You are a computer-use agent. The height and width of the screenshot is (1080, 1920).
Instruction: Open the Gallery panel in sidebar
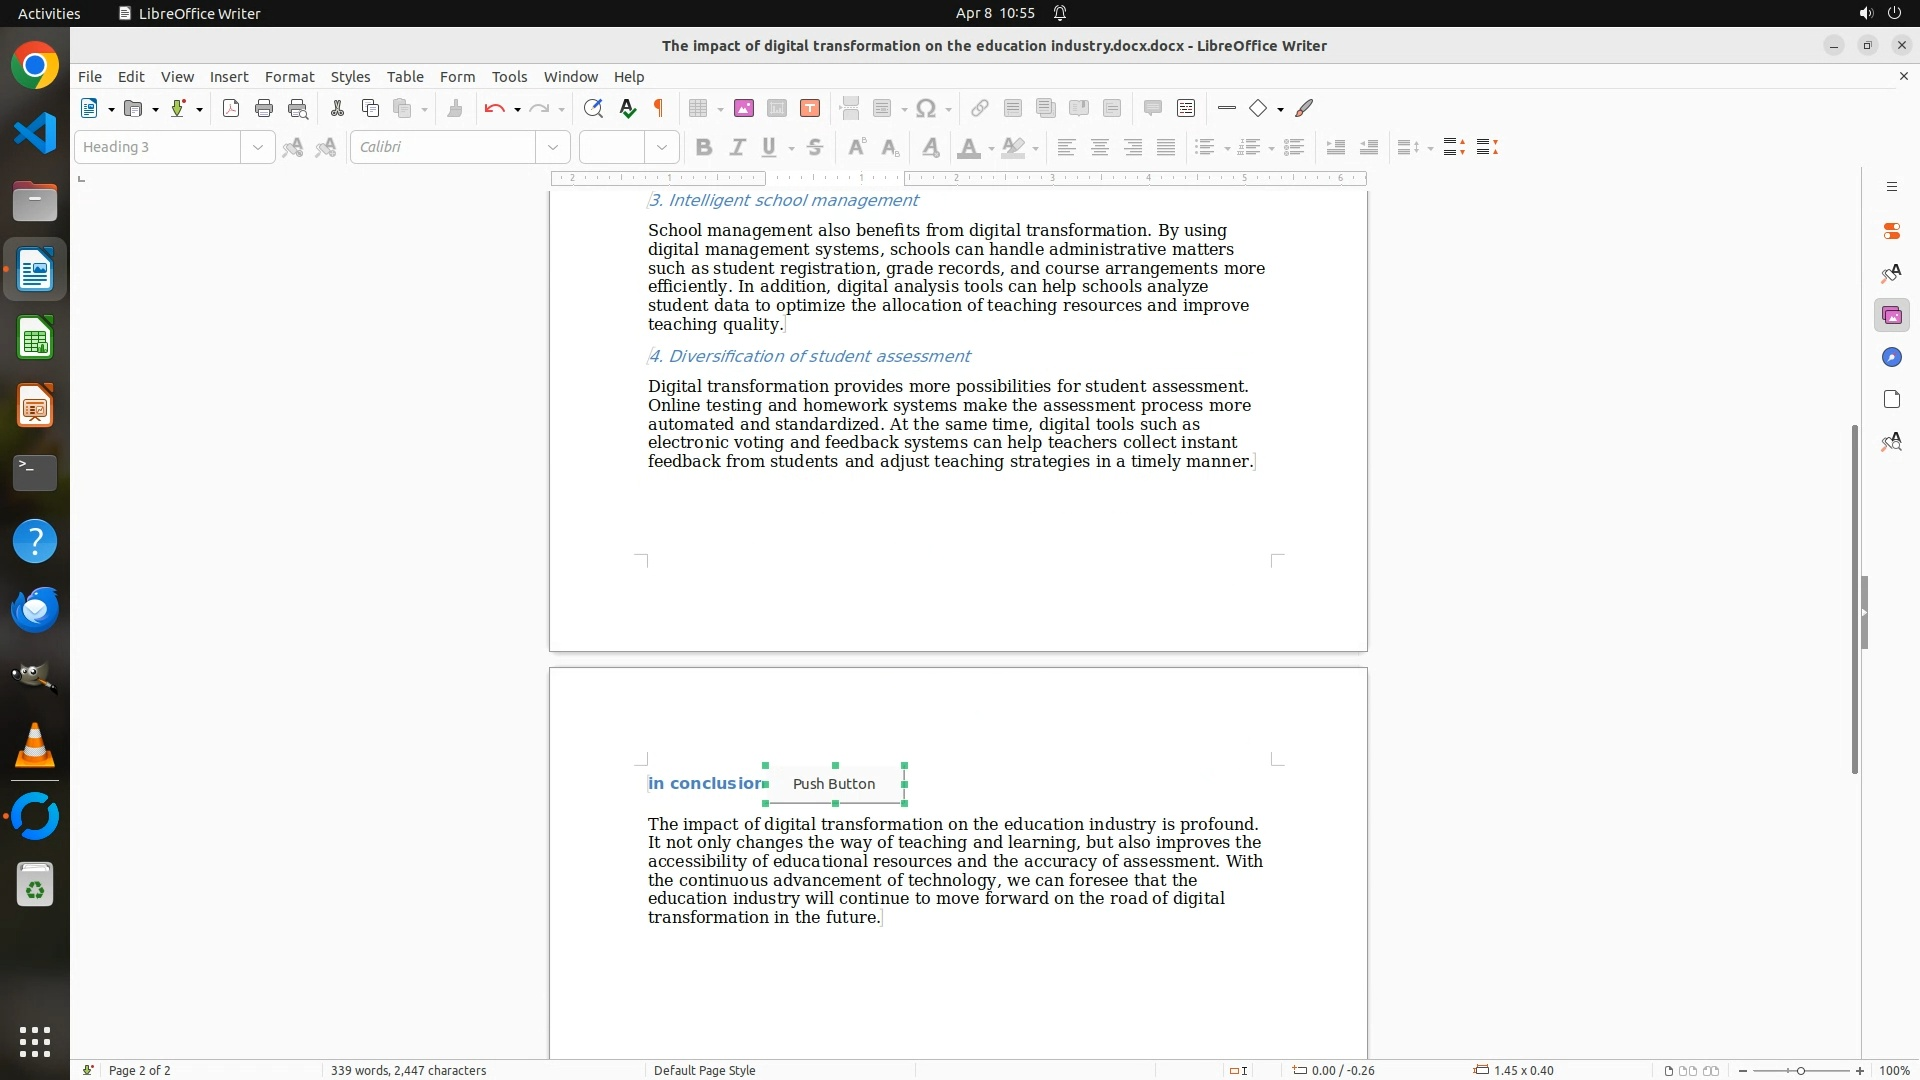click(1891, 316)
